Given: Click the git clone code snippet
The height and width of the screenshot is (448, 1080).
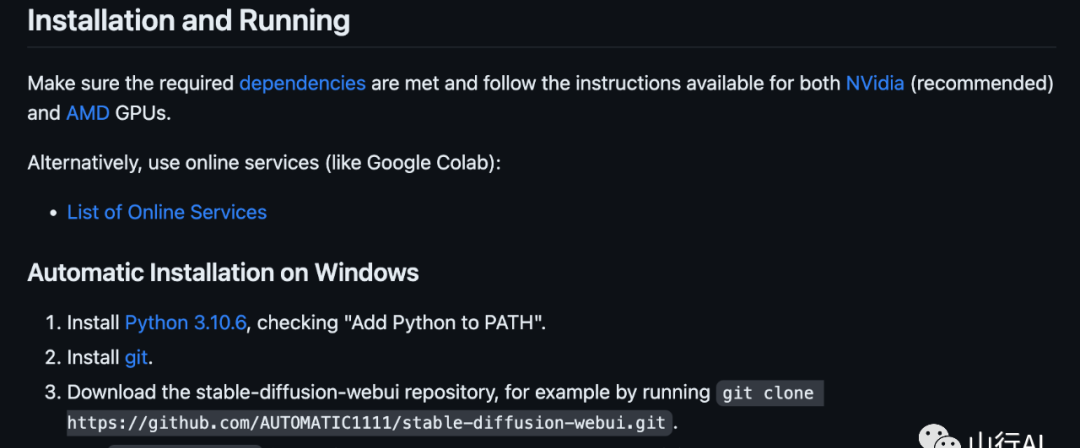Looking at the screenshot, I should [770, 394].
